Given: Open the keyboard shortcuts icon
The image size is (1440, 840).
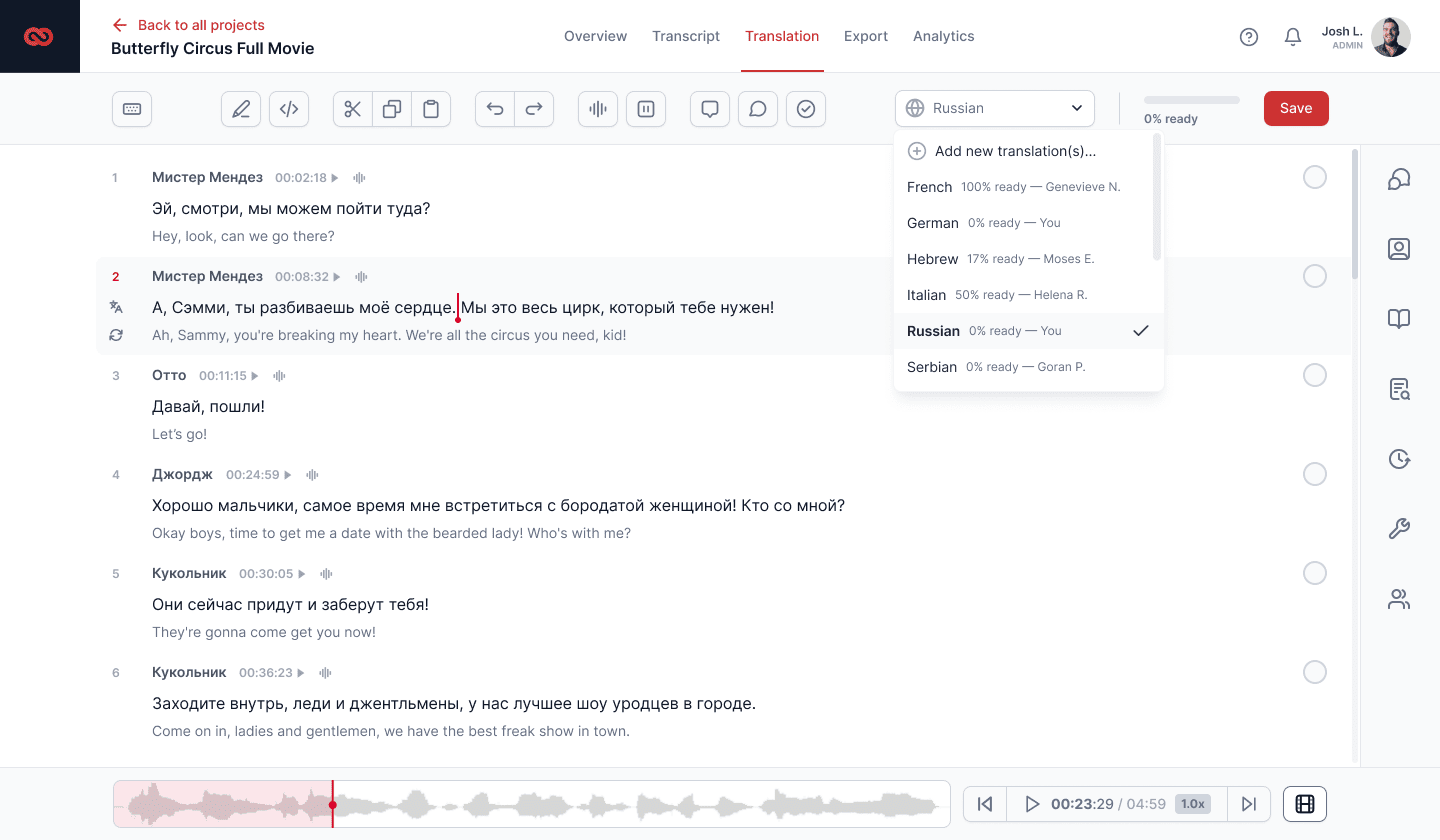Looking at the screenshot, I should 132,109.
